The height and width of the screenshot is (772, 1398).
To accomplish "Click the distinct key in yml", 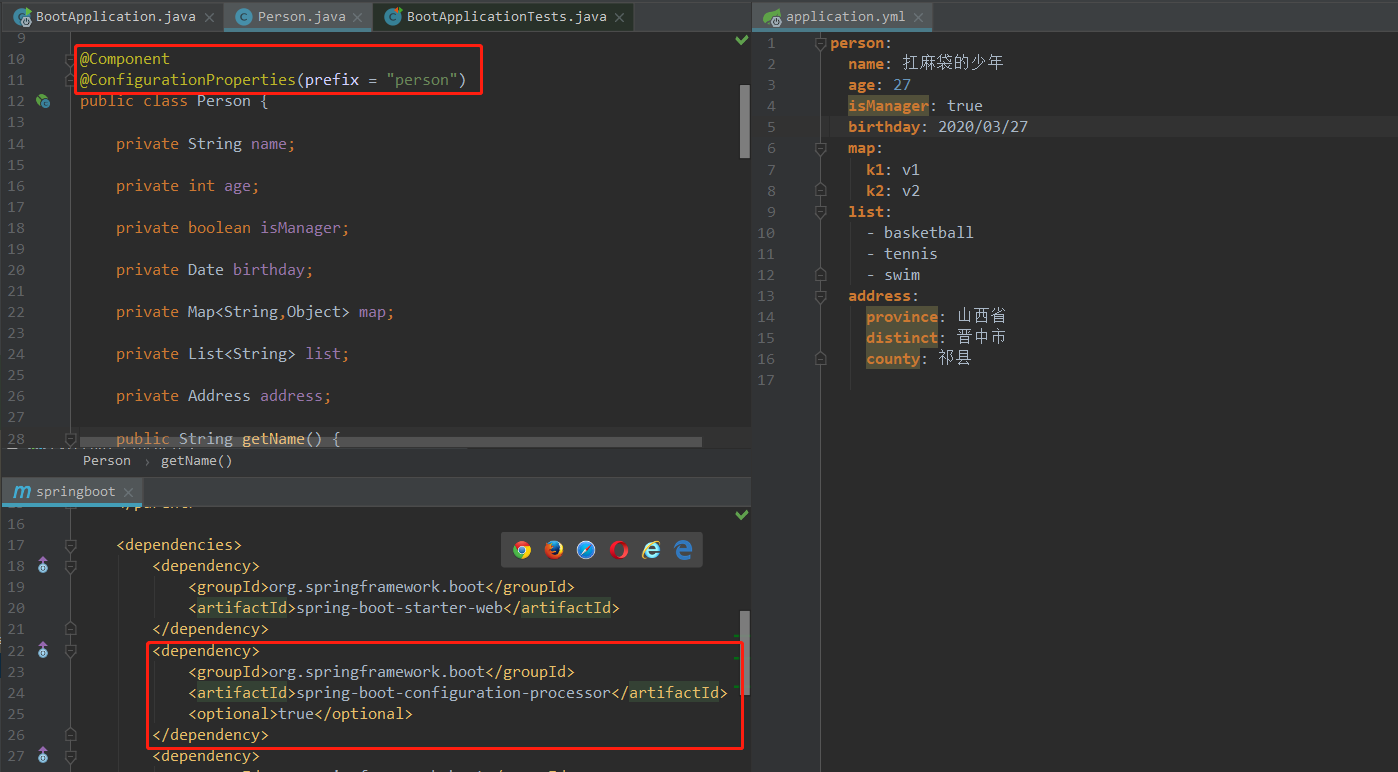I will tap(902, 338).
